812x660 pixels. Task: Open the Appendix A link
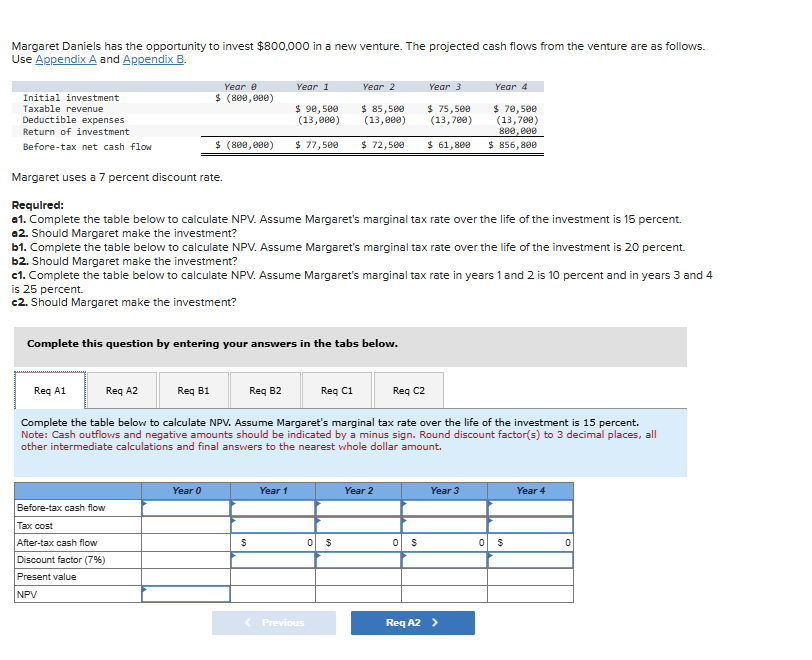pyautogui.click(x=66, y=60)
